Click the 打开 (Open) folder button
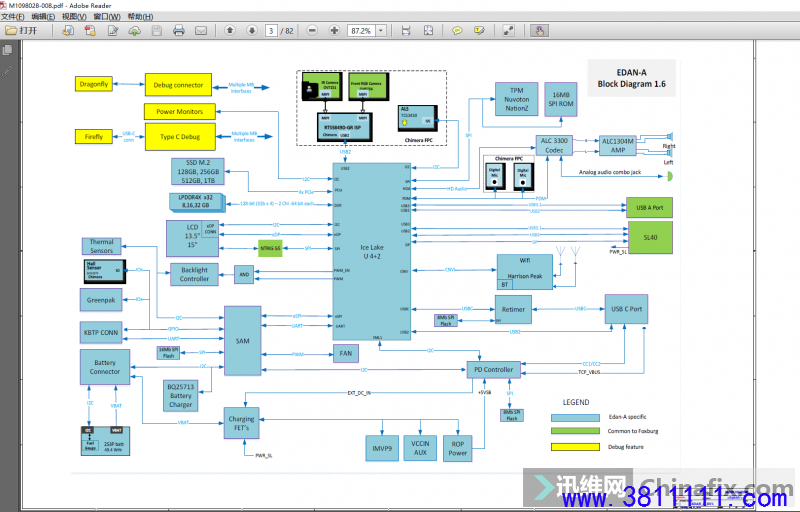The image size is (800, 512). point(22,31)
